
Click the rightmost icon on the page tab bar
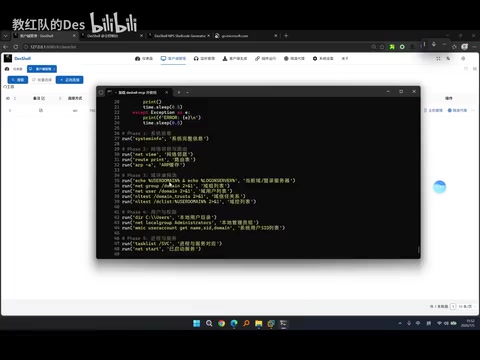click(475, 69)
